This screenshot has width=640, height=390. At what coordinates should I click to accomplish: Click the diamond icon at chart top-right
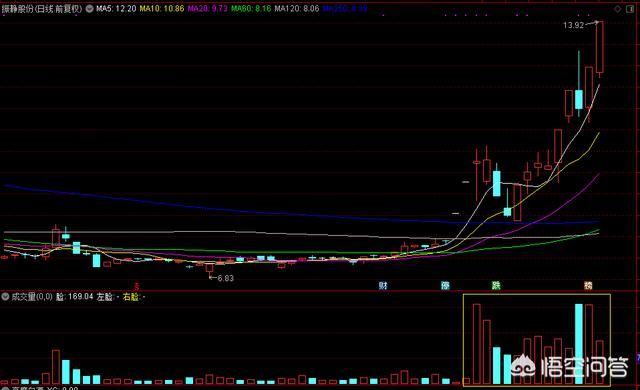click(618, 9)
